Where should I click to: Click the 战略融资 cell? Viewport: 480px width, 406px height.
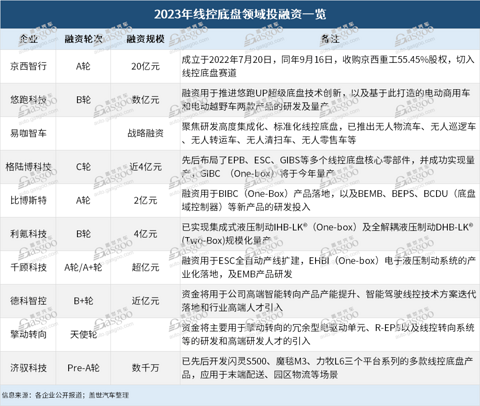[145, 133]
